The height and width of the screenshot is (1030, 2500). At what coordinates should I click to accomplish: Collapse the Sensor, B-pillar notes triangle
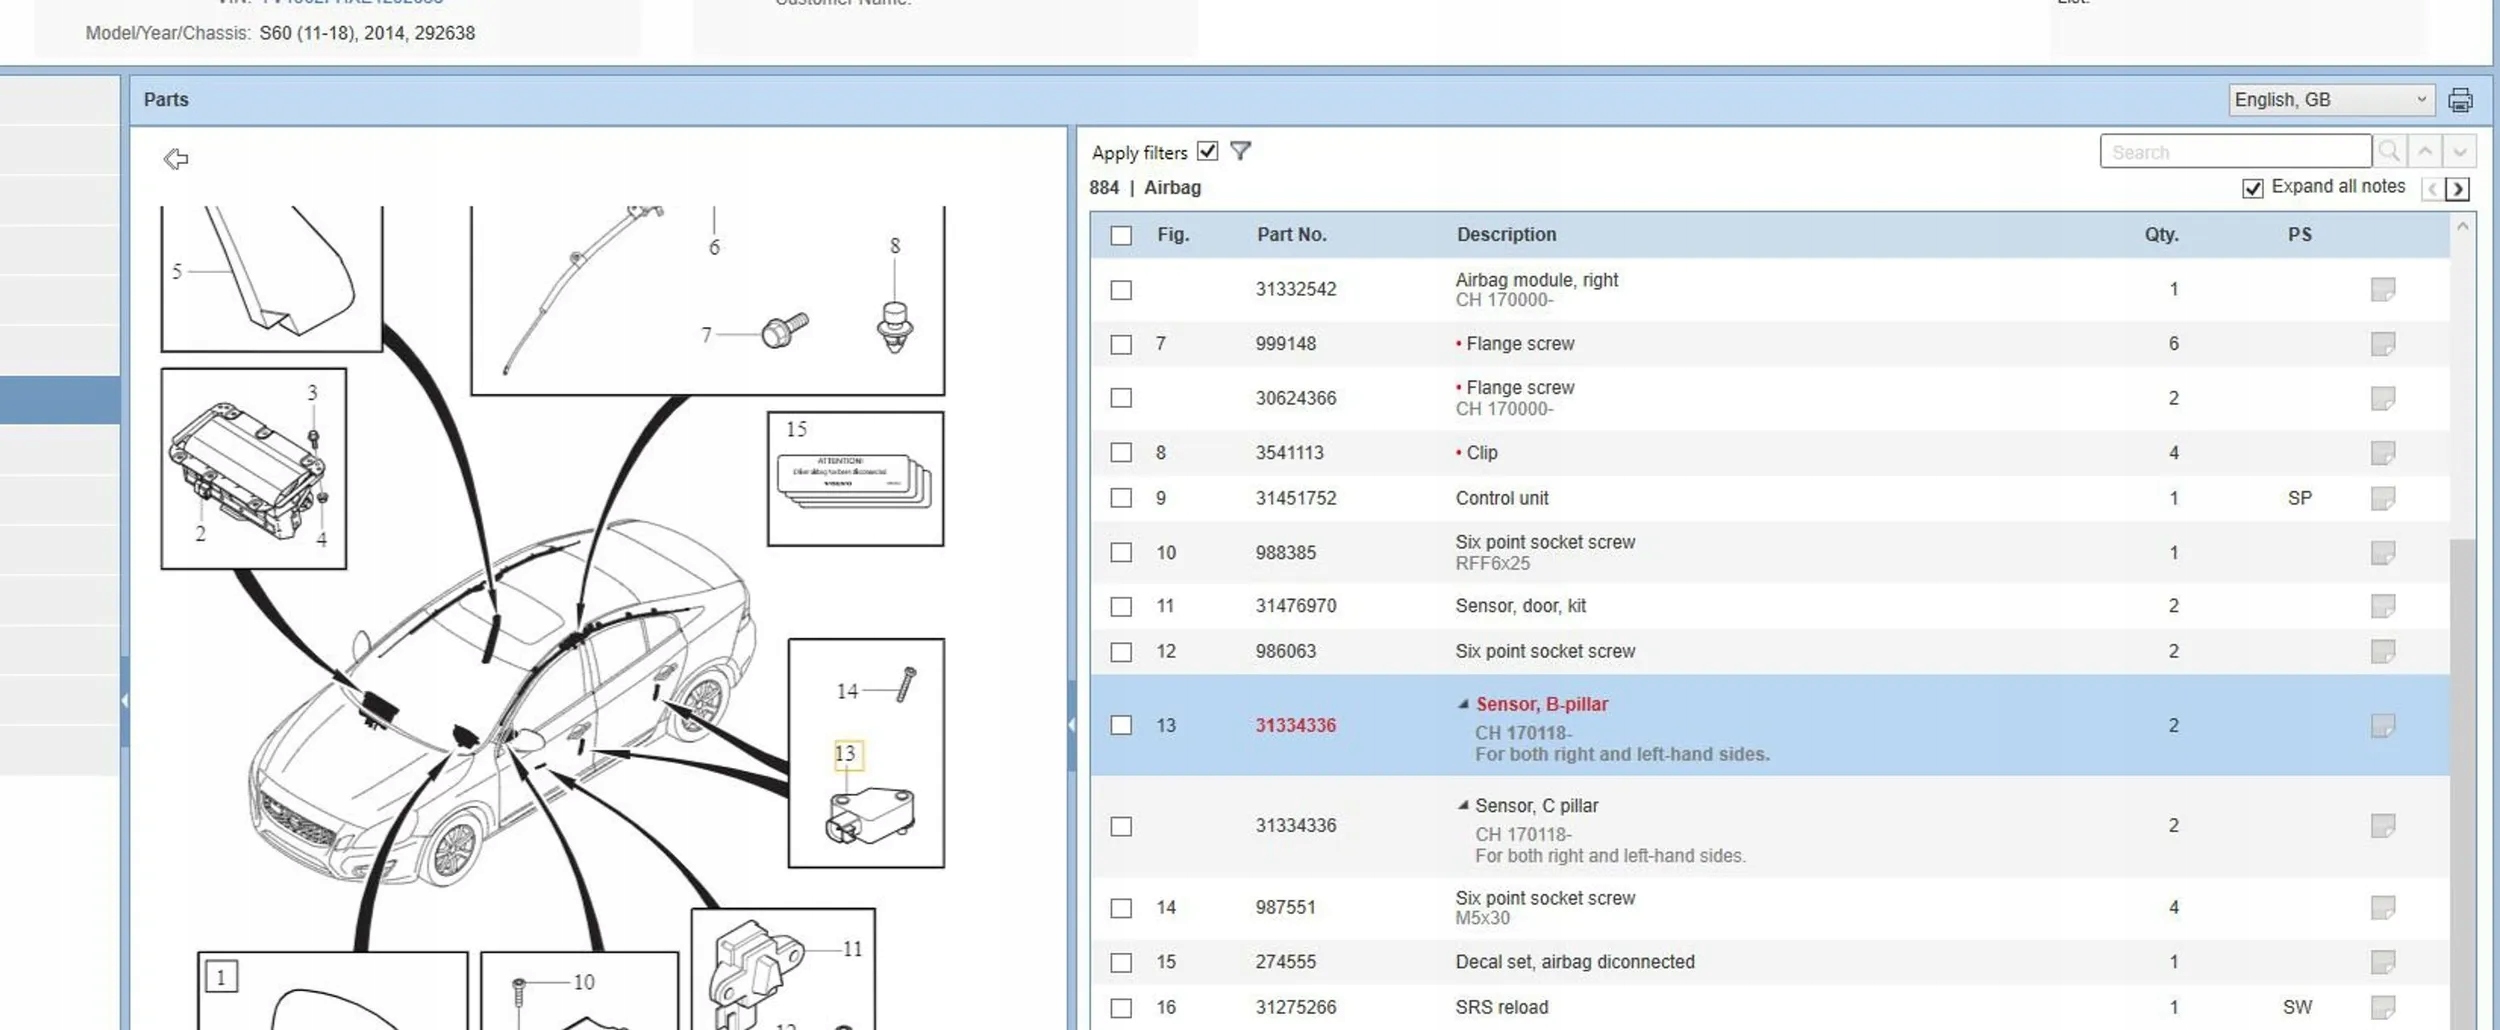[1463, 704]
